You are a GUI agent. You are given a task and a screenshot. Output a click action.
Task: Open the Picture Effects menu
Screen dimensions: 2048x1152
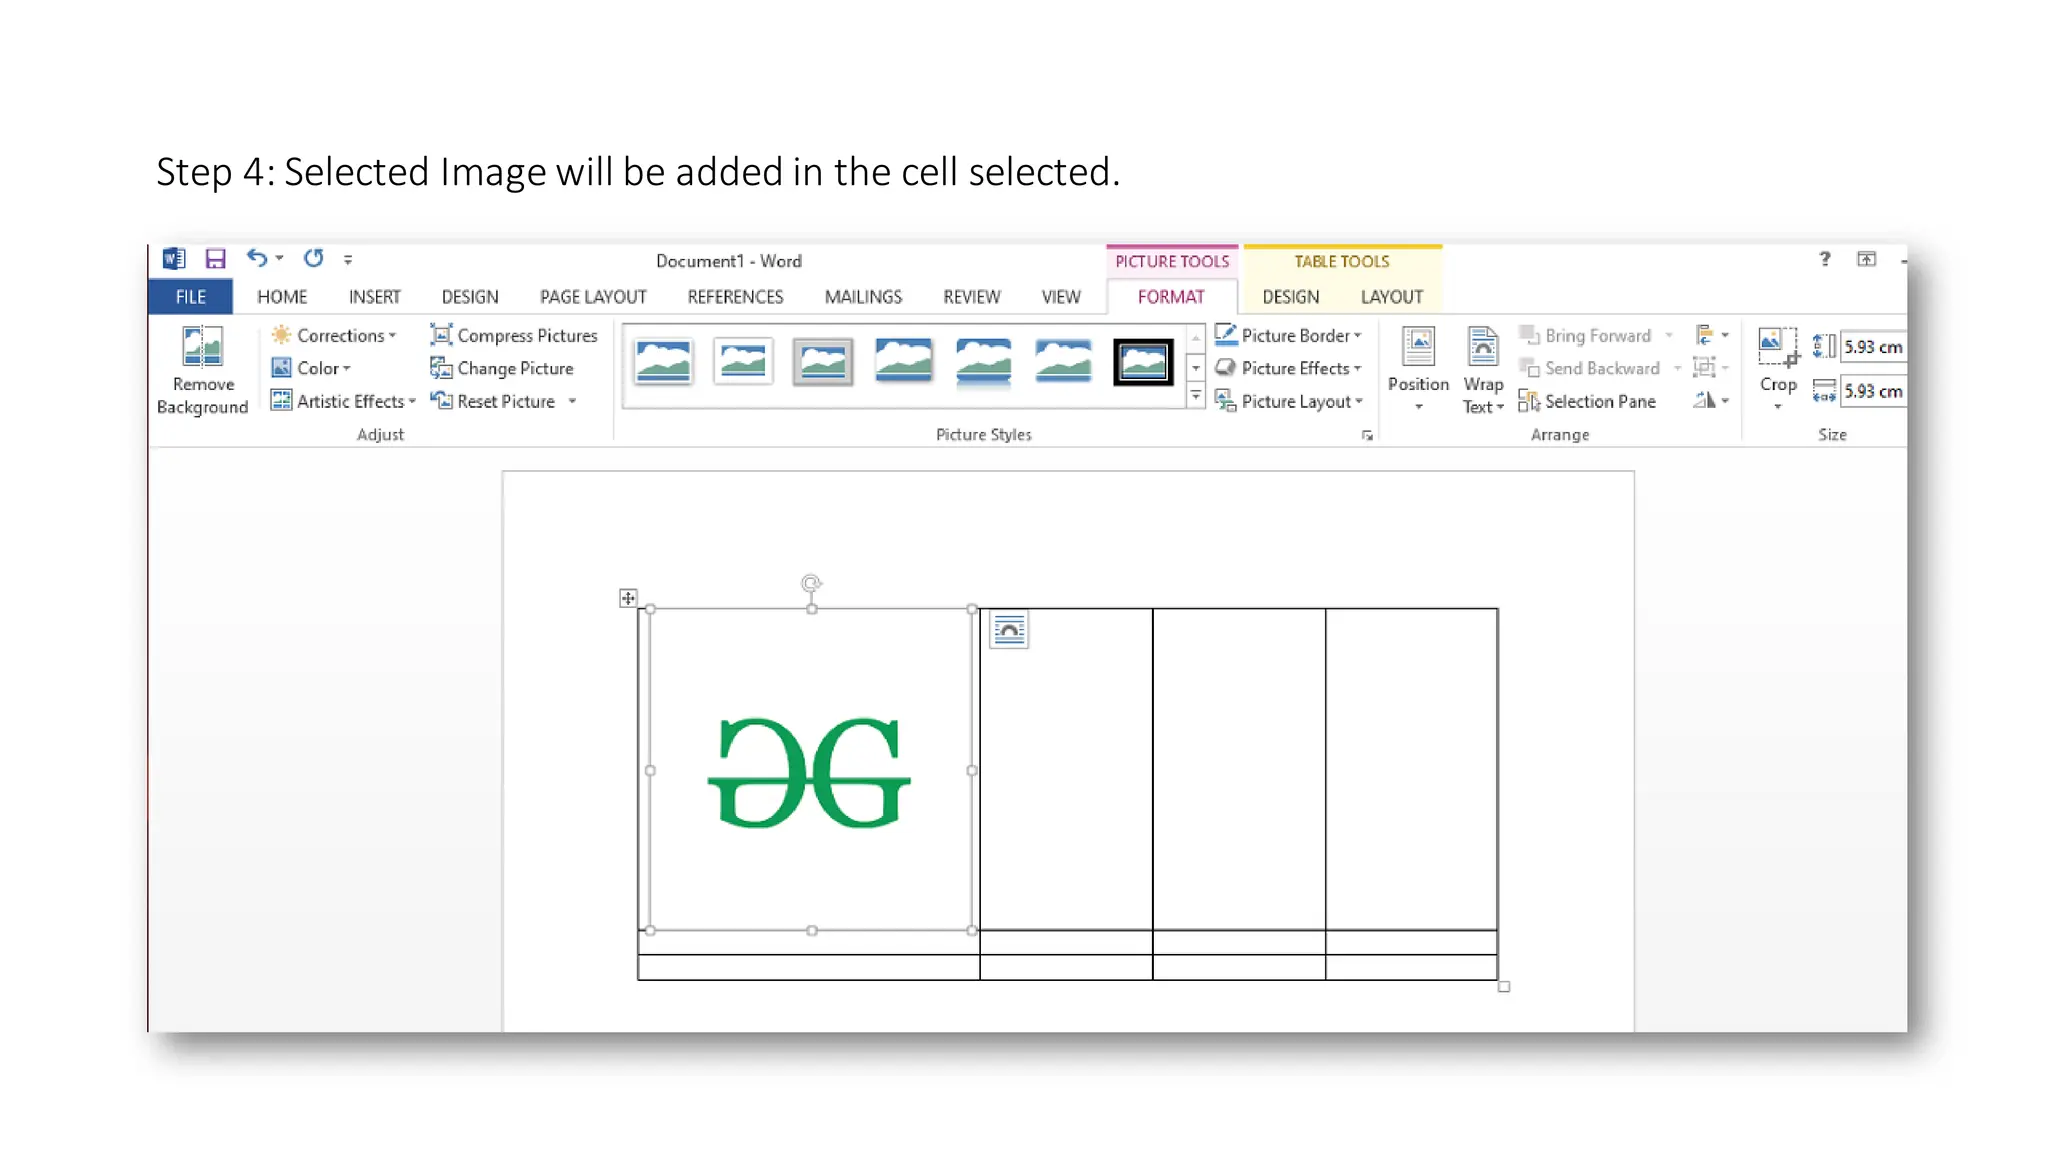pos(1288,368)
